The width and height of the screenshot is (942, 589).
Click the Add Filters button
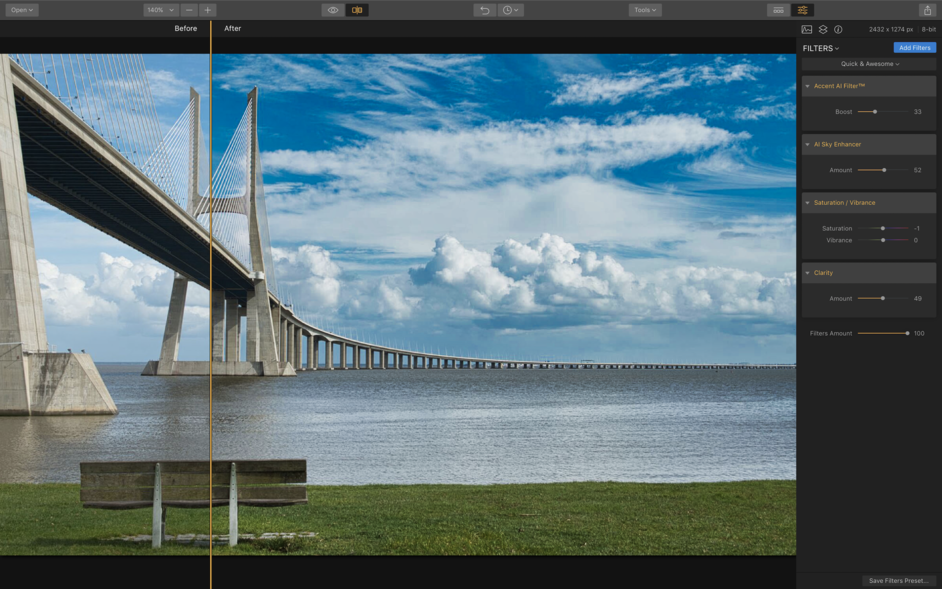click(913, 47)
